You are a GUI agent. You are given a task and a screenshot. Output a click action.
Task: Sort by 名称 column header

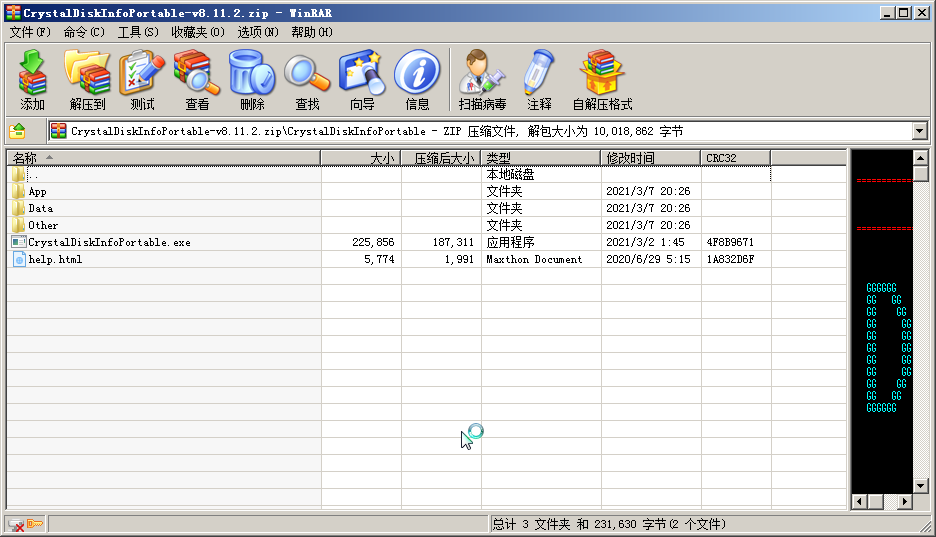164,158
